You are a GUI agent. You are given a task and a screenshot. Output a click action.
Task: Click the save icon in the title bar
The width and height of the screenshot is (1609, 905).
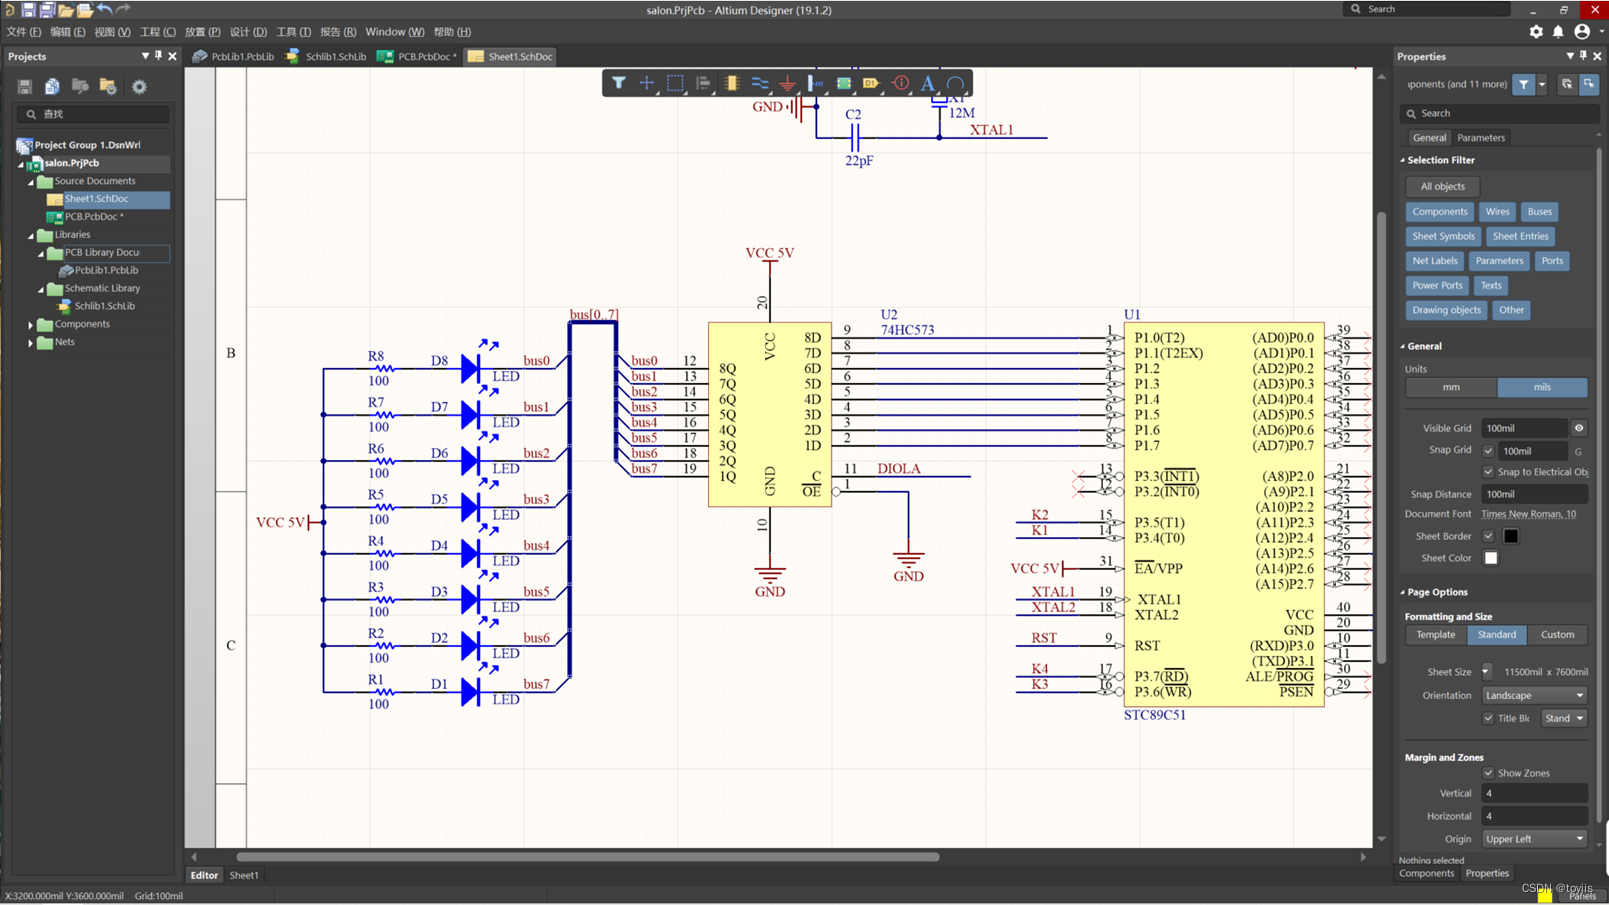coord(28,10)
